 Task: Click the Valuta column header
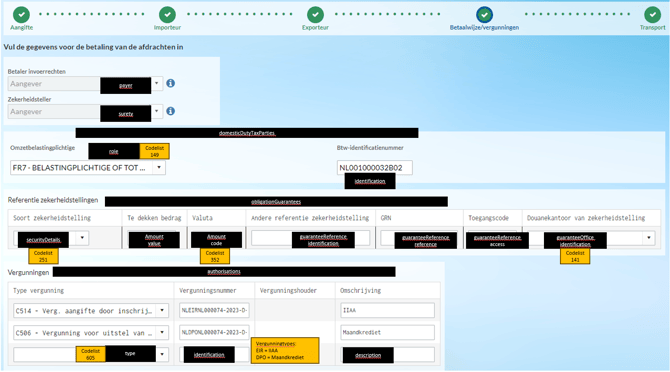[202, 218]
